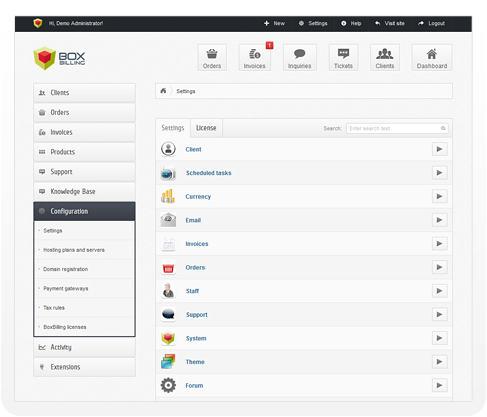Open the Products sidebar menu

[x=84, y=152]
